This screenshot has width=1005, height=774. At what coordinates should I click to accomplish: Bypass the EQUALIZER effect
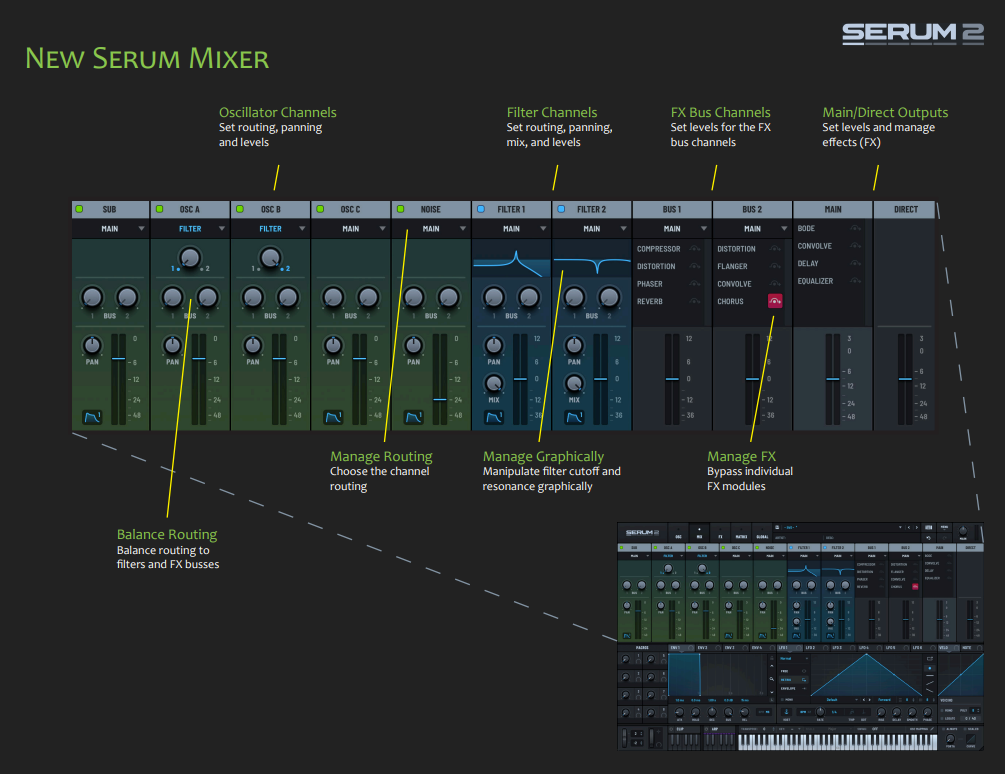(855, 281)
